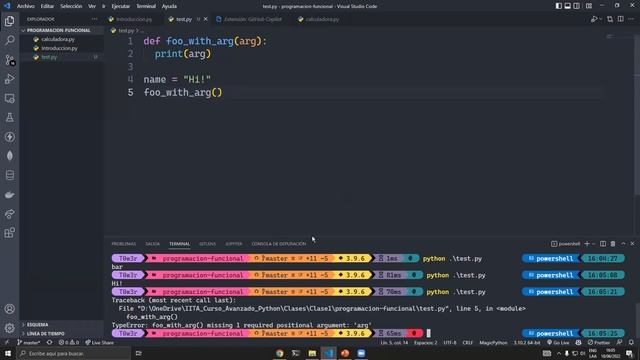Viewport: 640px width, 360px height.
Task: Switch to the PROBLEMAS panel tab
Action: pyautogui.click(x=124, y=244)
